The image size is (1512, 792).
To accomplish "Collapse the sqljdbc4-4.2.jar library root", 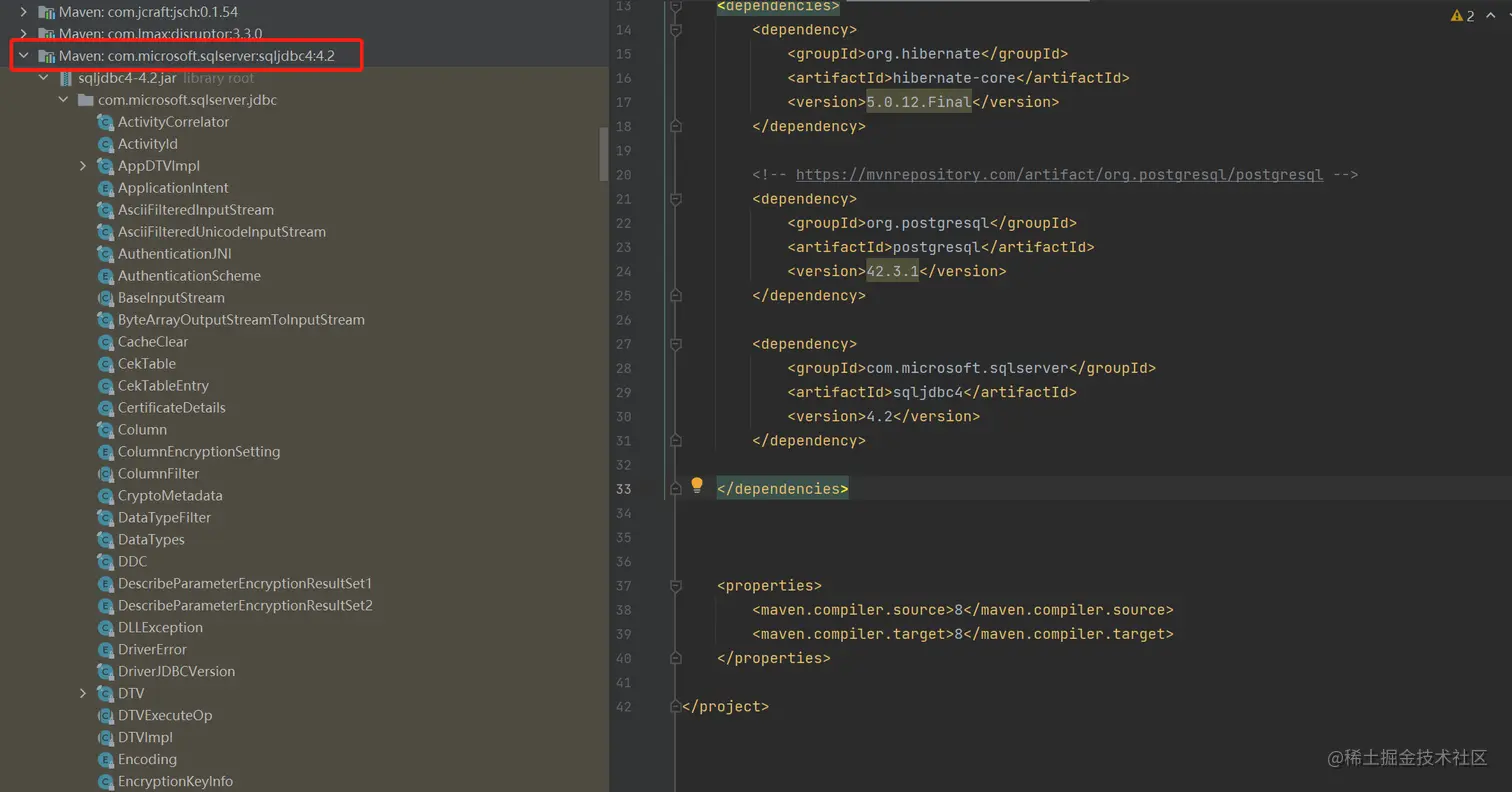I will pyautogui.click(x=43, y=78).
